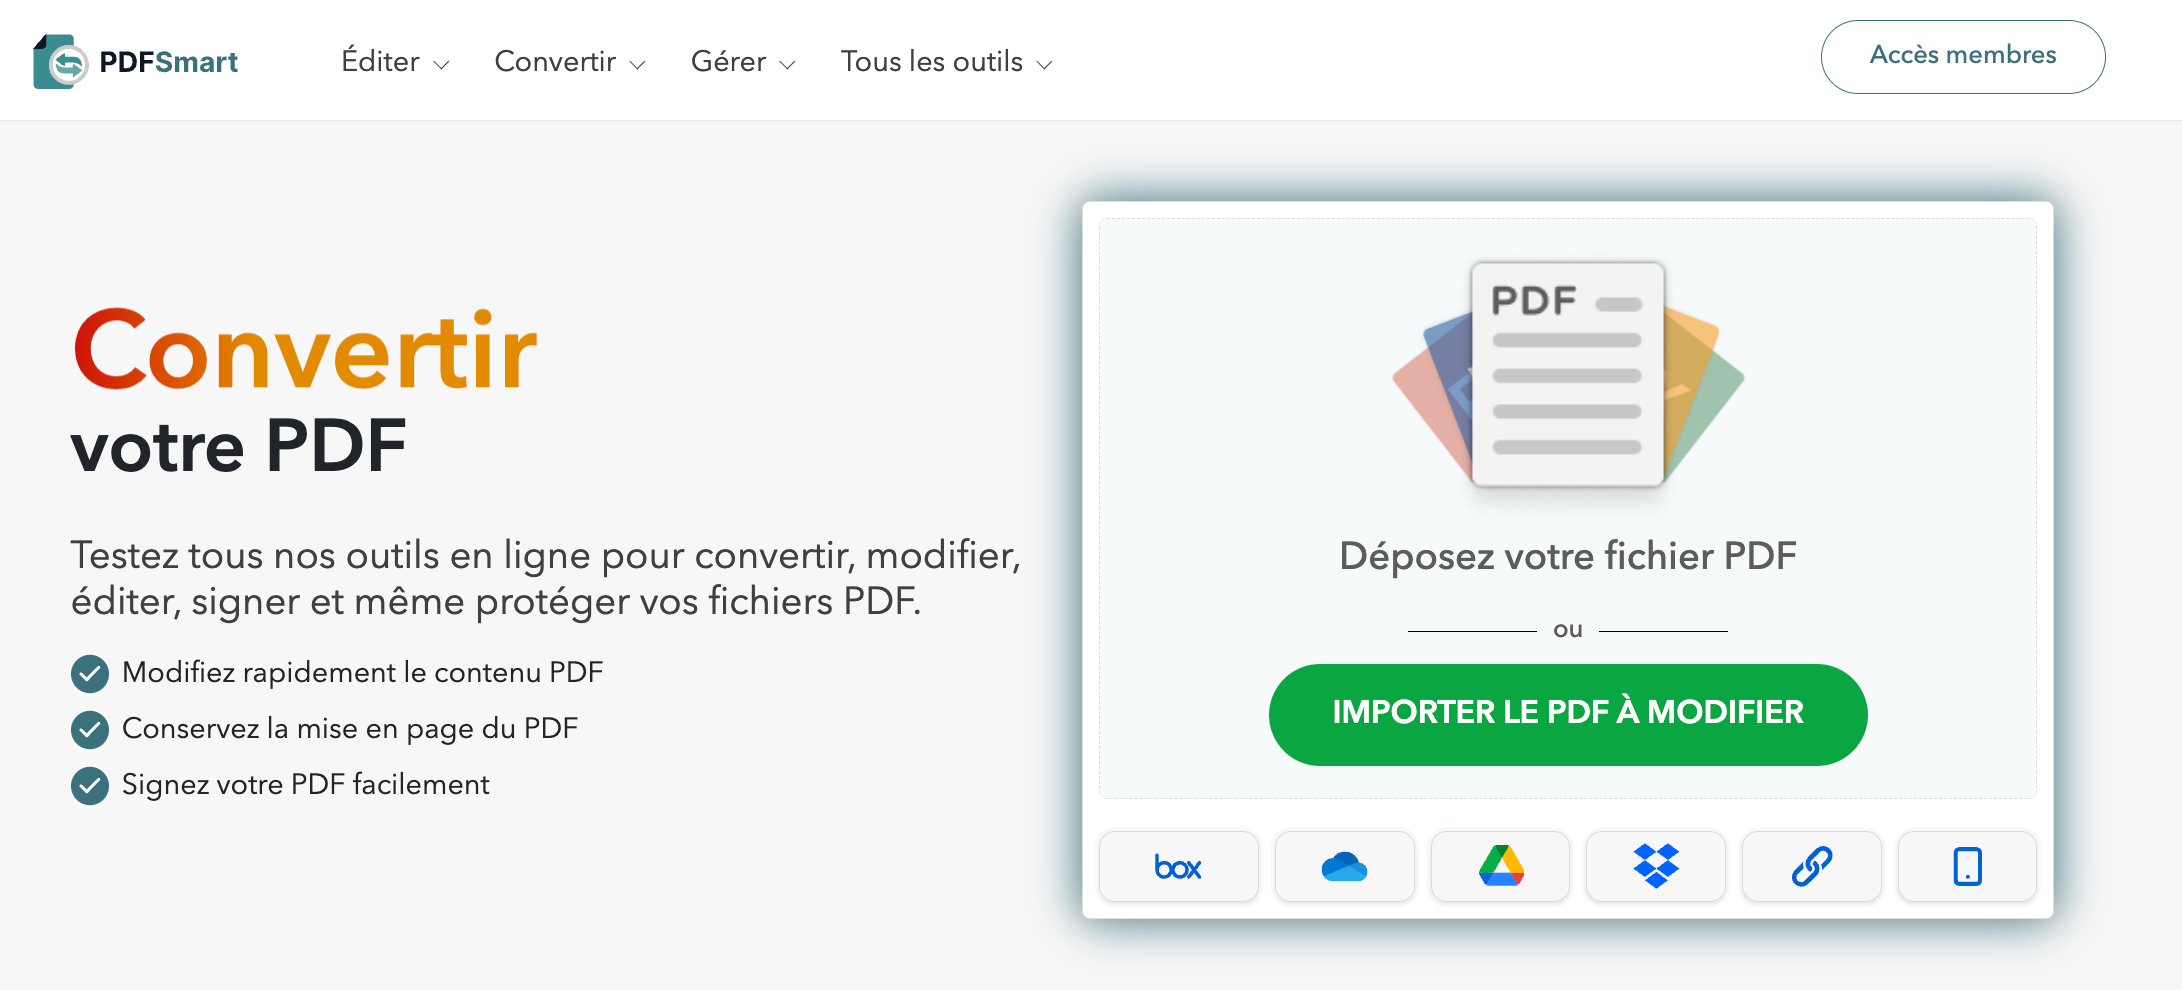Viewport: 2182px width, 990px height.
Task: Click the link/URL import icon
Action: point(1811,867)
